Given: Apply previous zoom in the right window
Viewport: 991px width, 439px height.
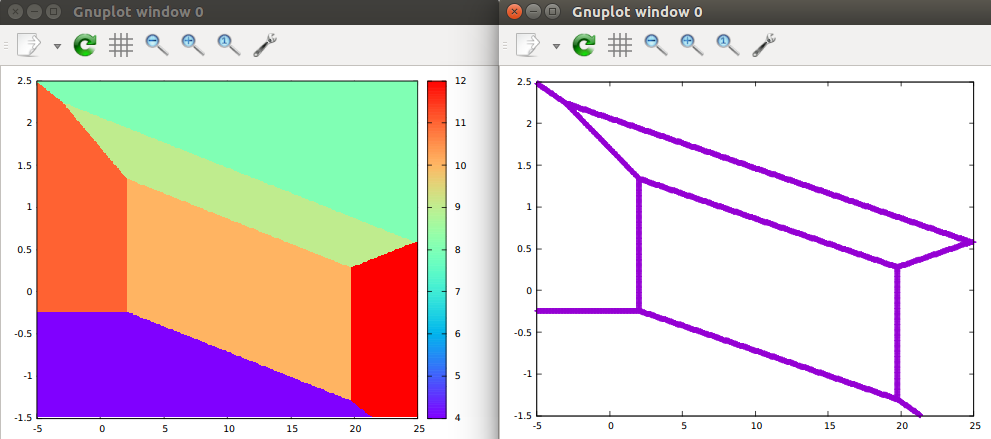Looking at the screenshot, I should click(655, 45).
